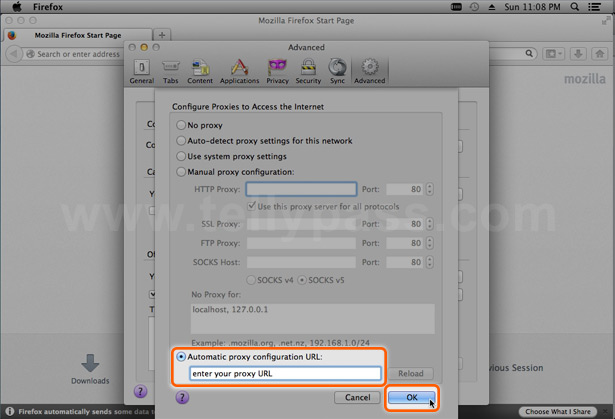Adjust SSL Proxy port stepper
The width and height of the screenshot is (615, 419).
[x=429, y=224]
